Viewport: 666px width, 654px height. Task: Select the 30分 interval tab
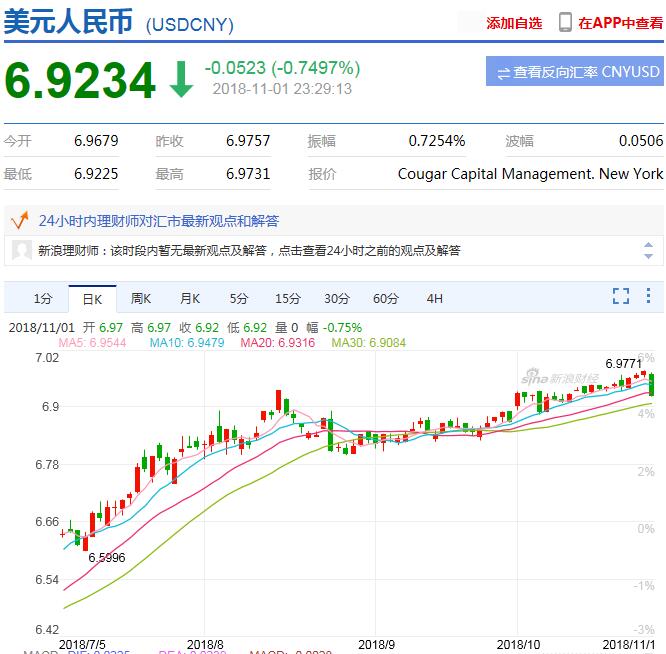[337, 298]
